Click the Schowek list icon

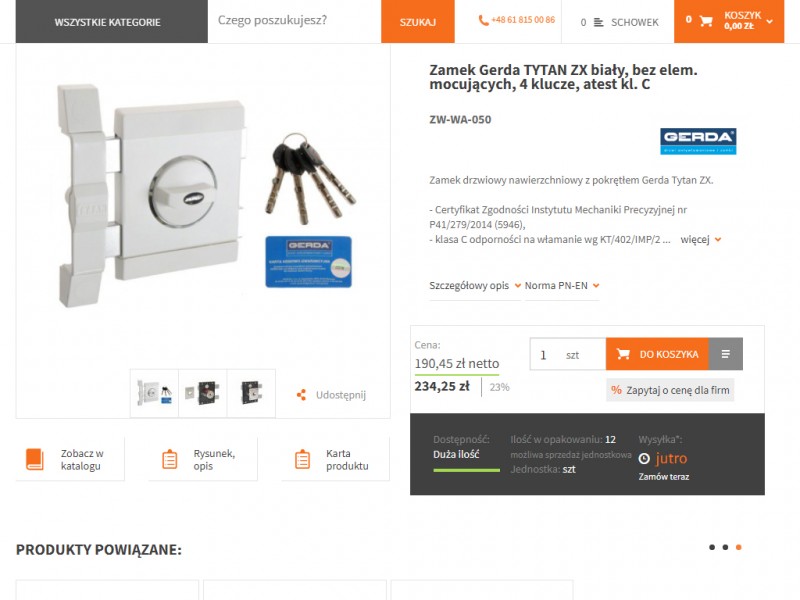pos(598,22)
